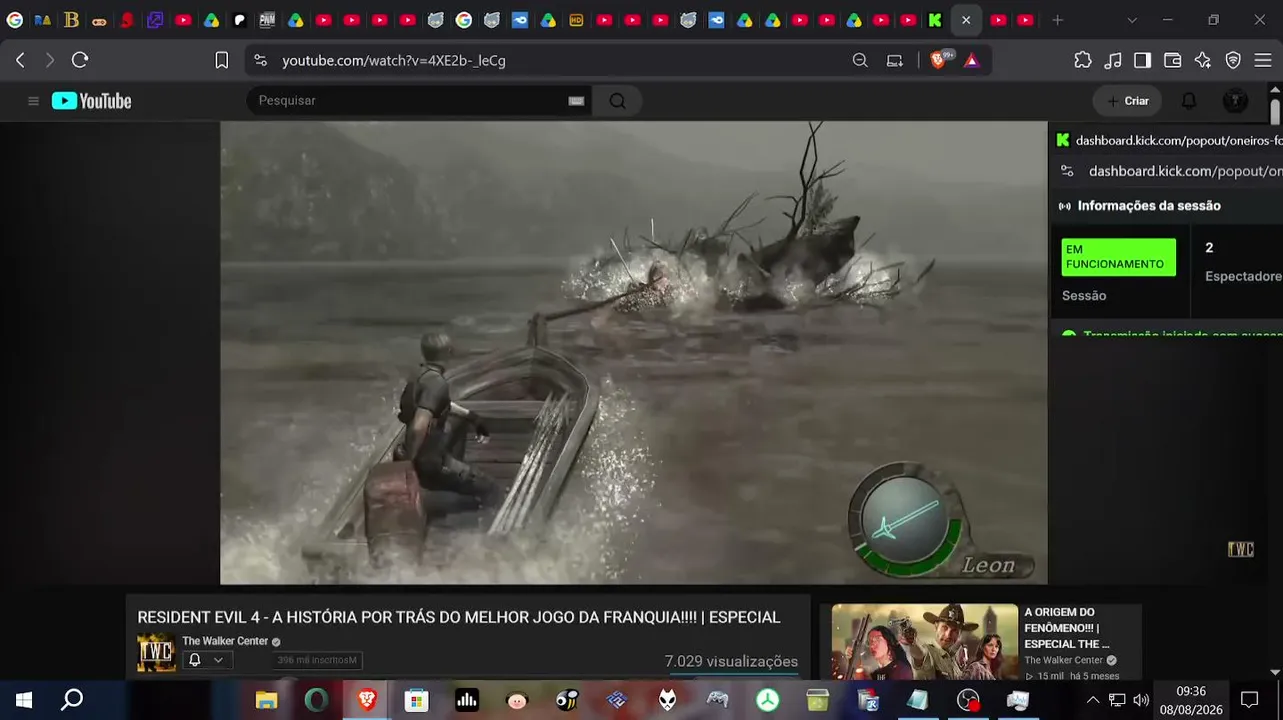Click The Walker Center channel name

pyautogui.click(x=225, y=641)
